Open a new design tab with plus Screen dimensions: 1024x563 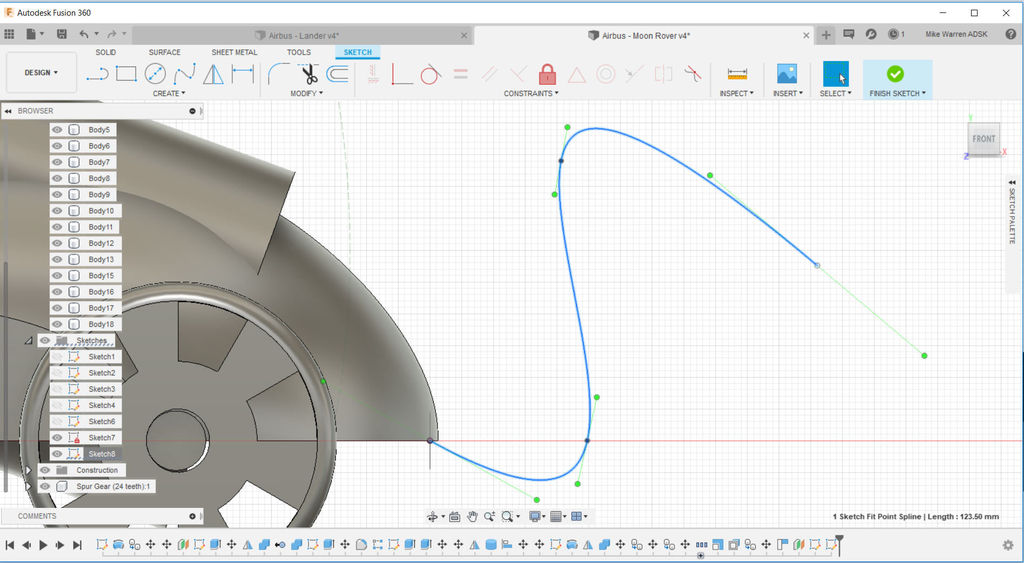[826, 35]
